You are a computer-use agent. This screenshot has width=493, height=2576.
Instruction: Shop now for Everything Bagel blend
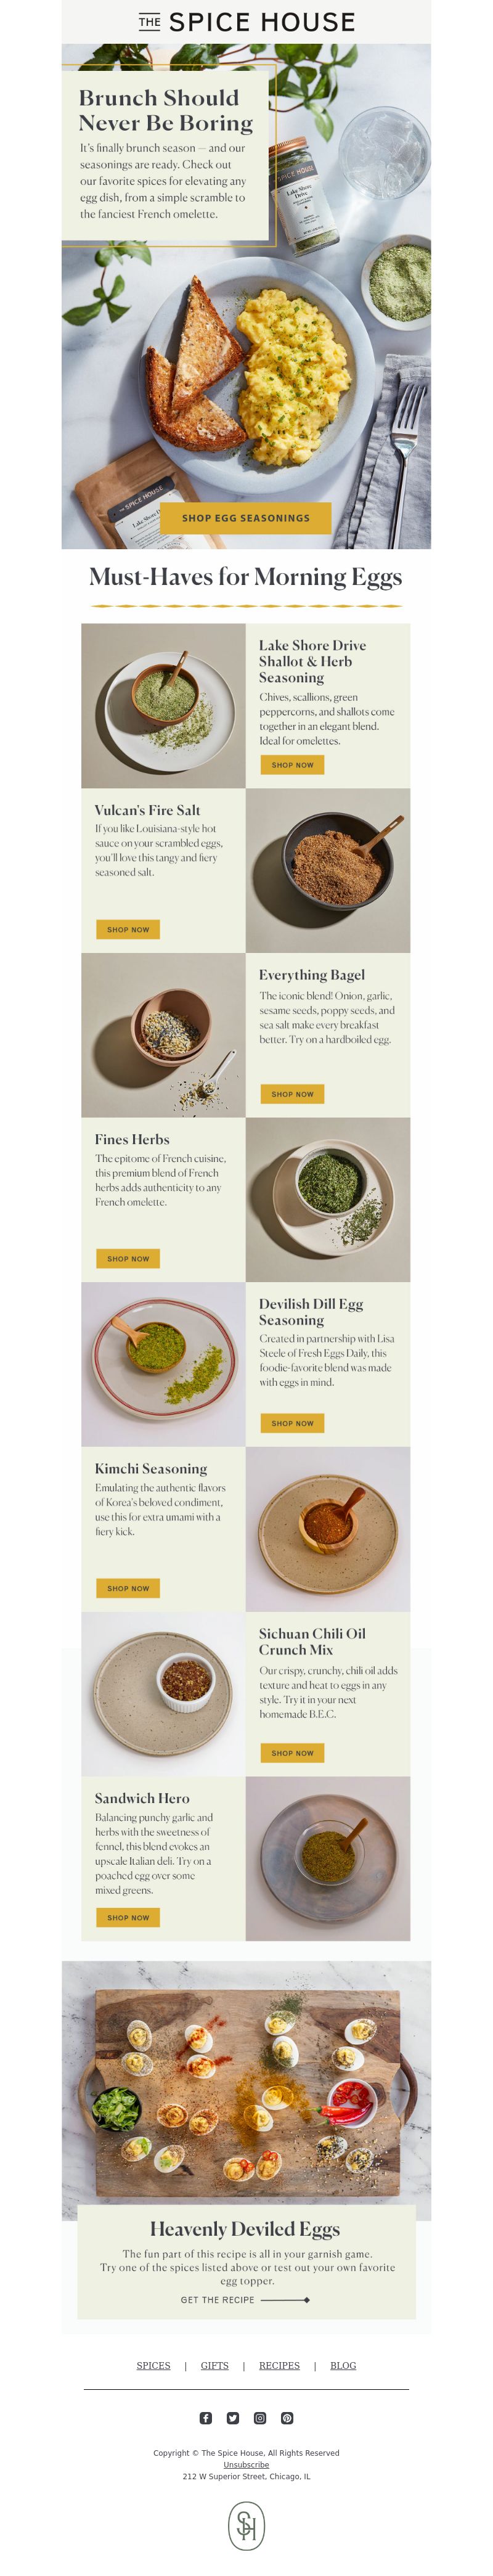coord(292,1094)
